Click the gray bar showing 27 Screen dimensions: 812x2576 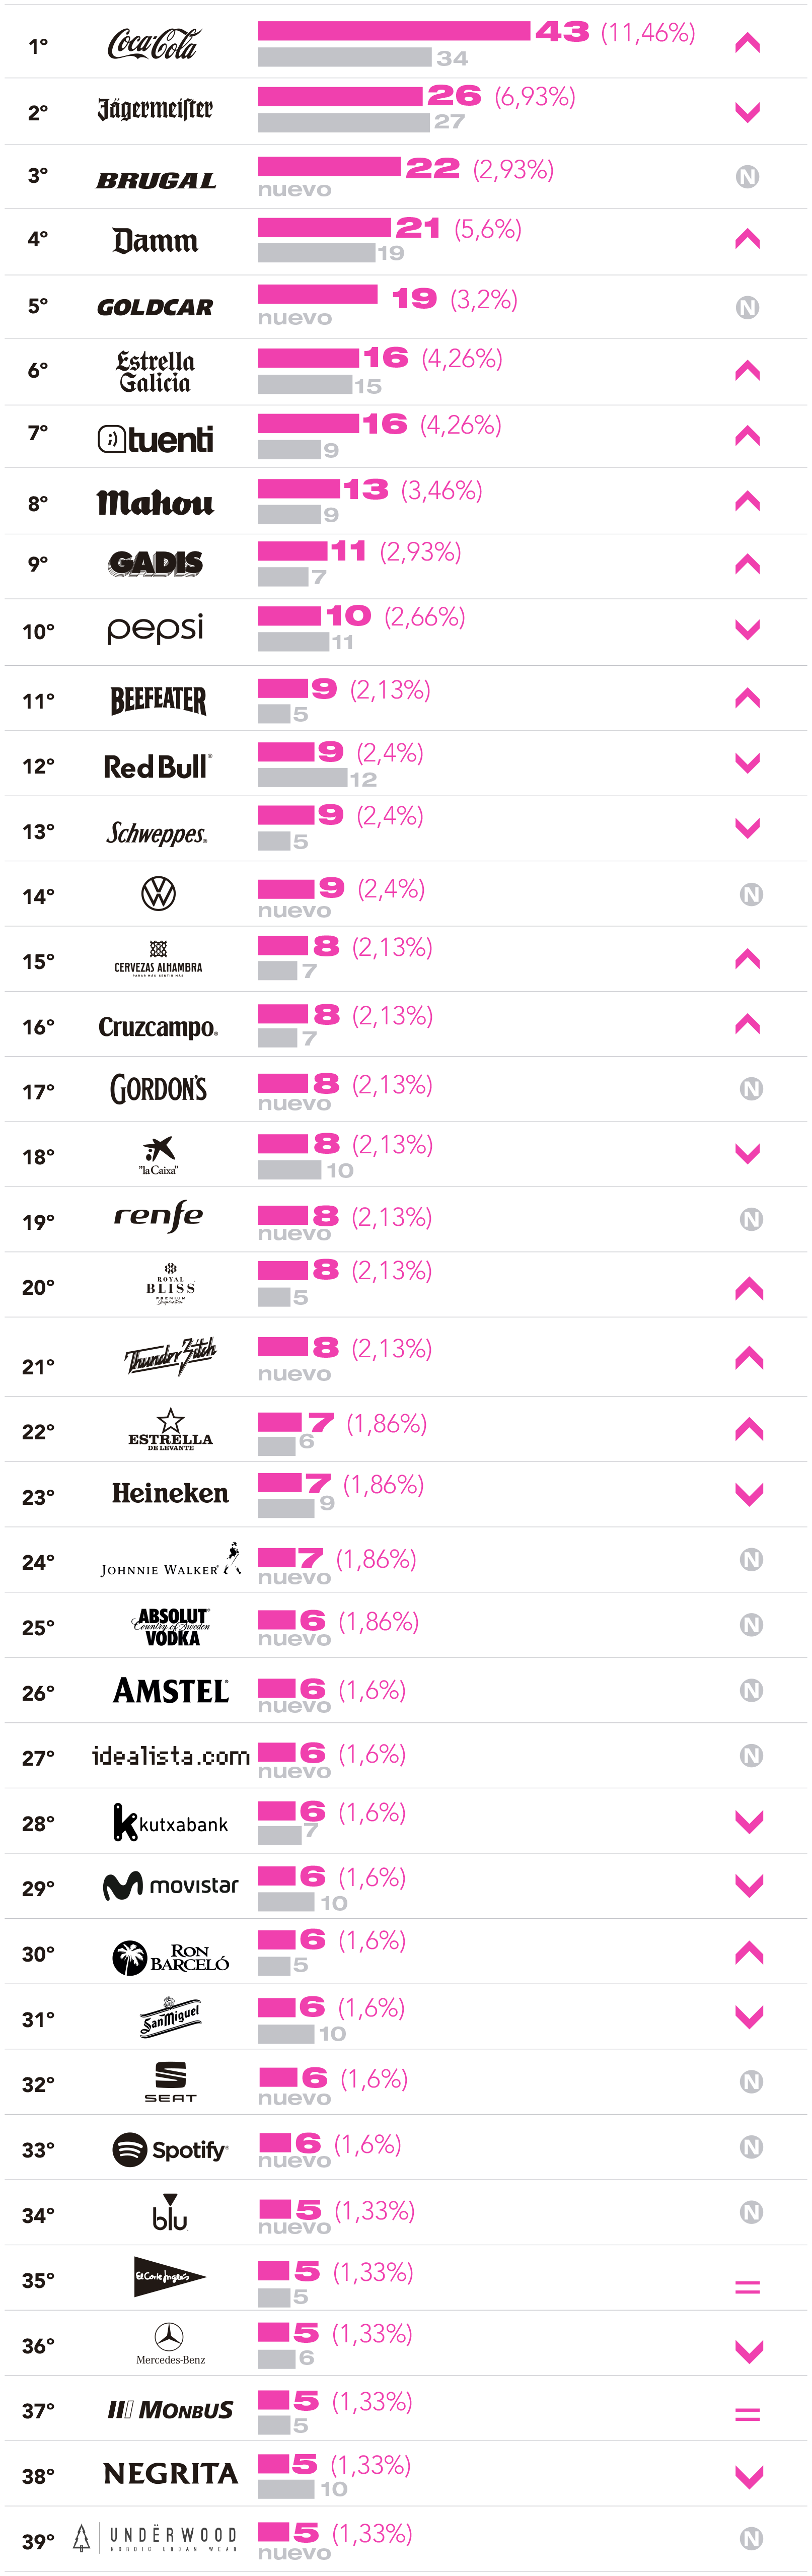[x=343, y=122]
